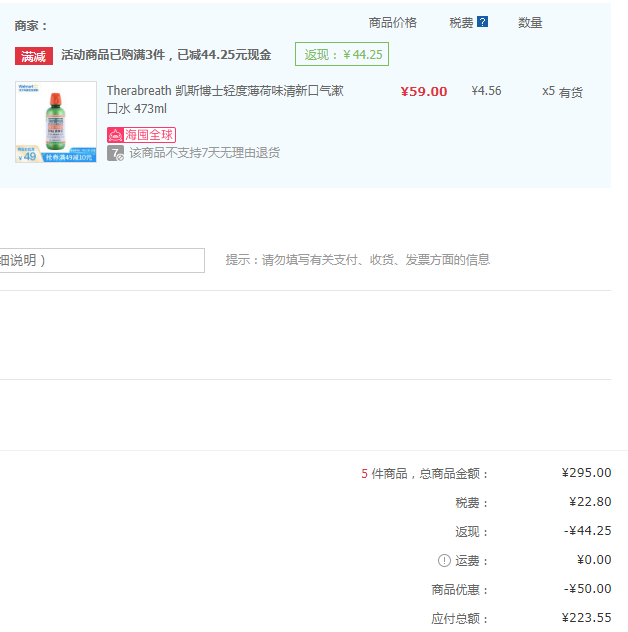
Task: Click the 海囤全球 pink badge
Action: (141, 135)
